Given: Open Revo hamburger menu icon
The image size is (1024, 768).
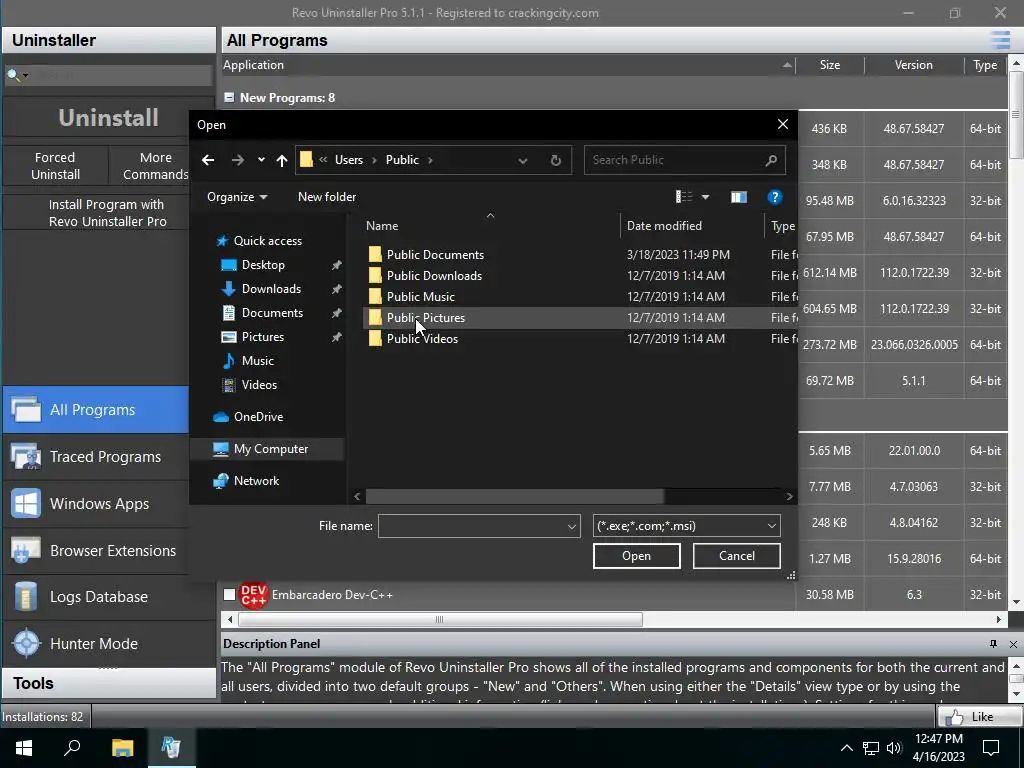Looking at the screenshot, I should click(1000, 40).
